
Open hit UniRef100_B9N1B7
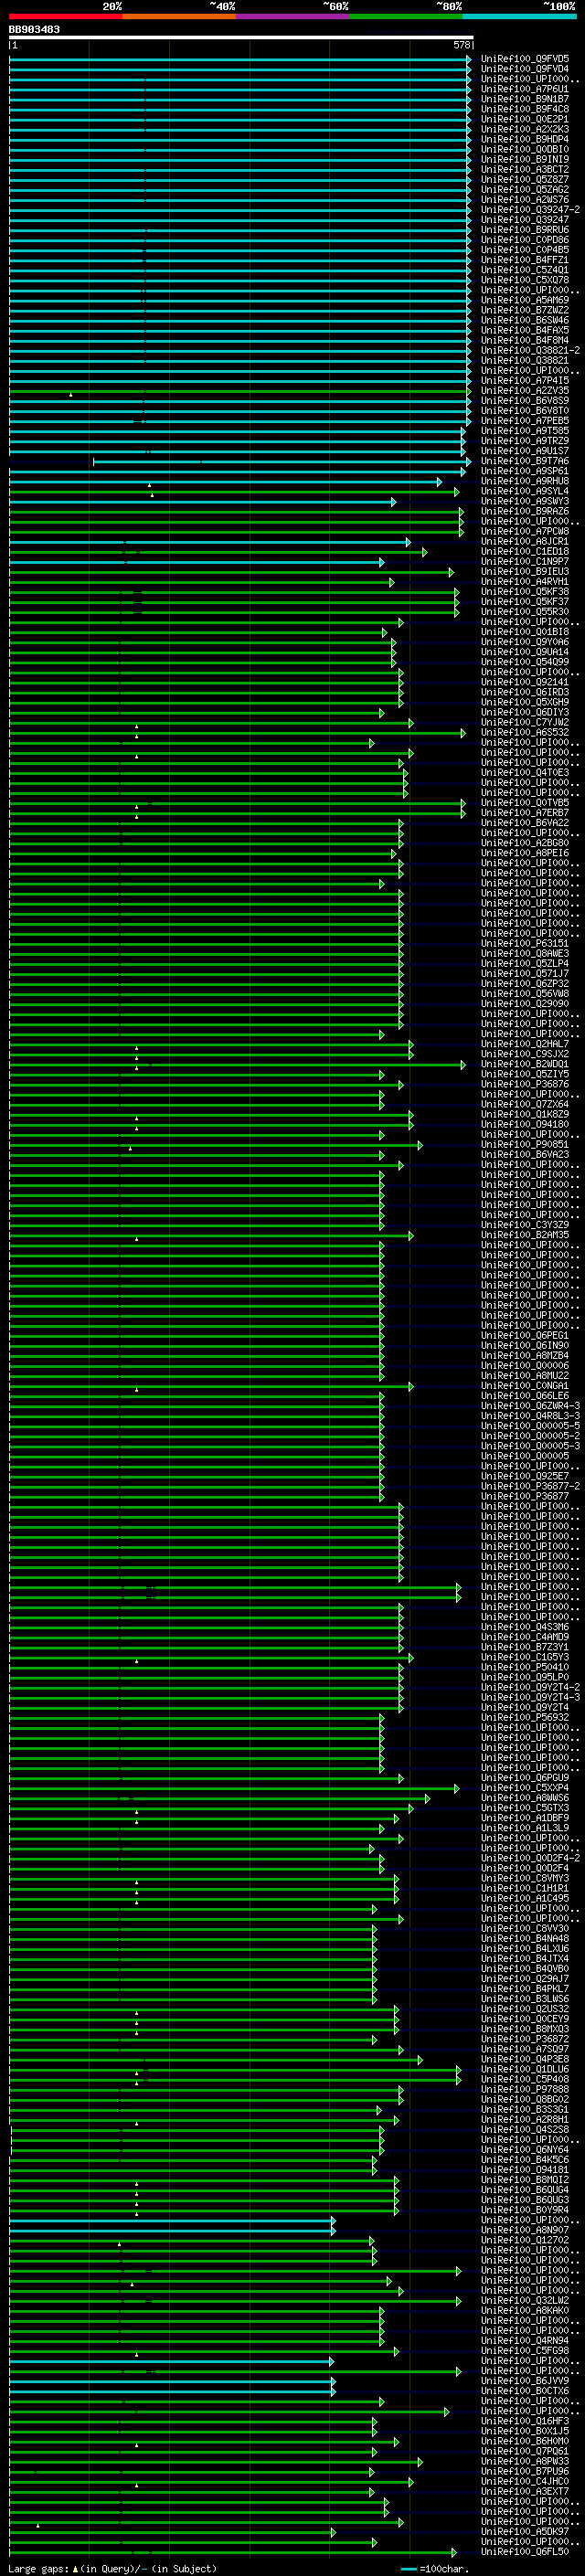click(525, 99)
